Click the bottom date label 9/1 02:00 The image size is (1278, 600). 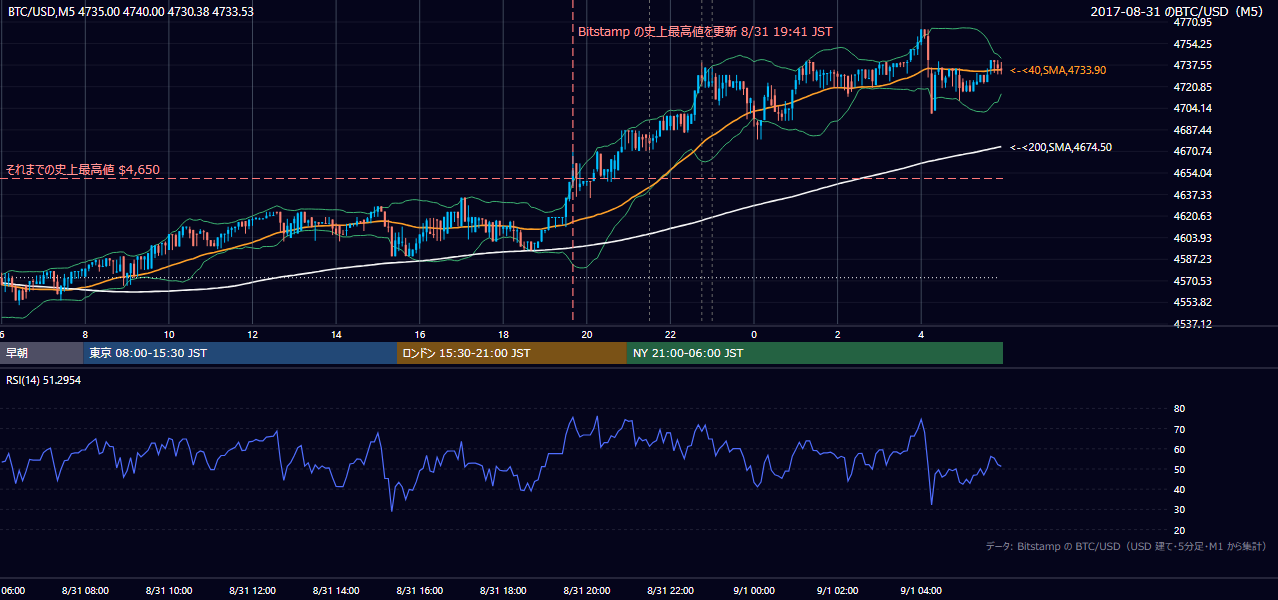(838, 591)
